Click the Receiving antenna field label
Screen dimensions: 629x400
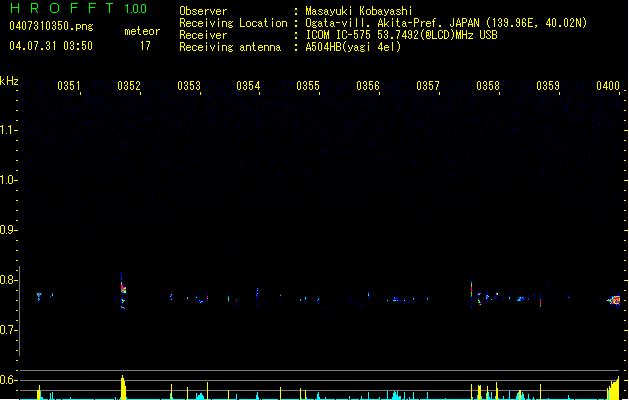coord(230,47)
